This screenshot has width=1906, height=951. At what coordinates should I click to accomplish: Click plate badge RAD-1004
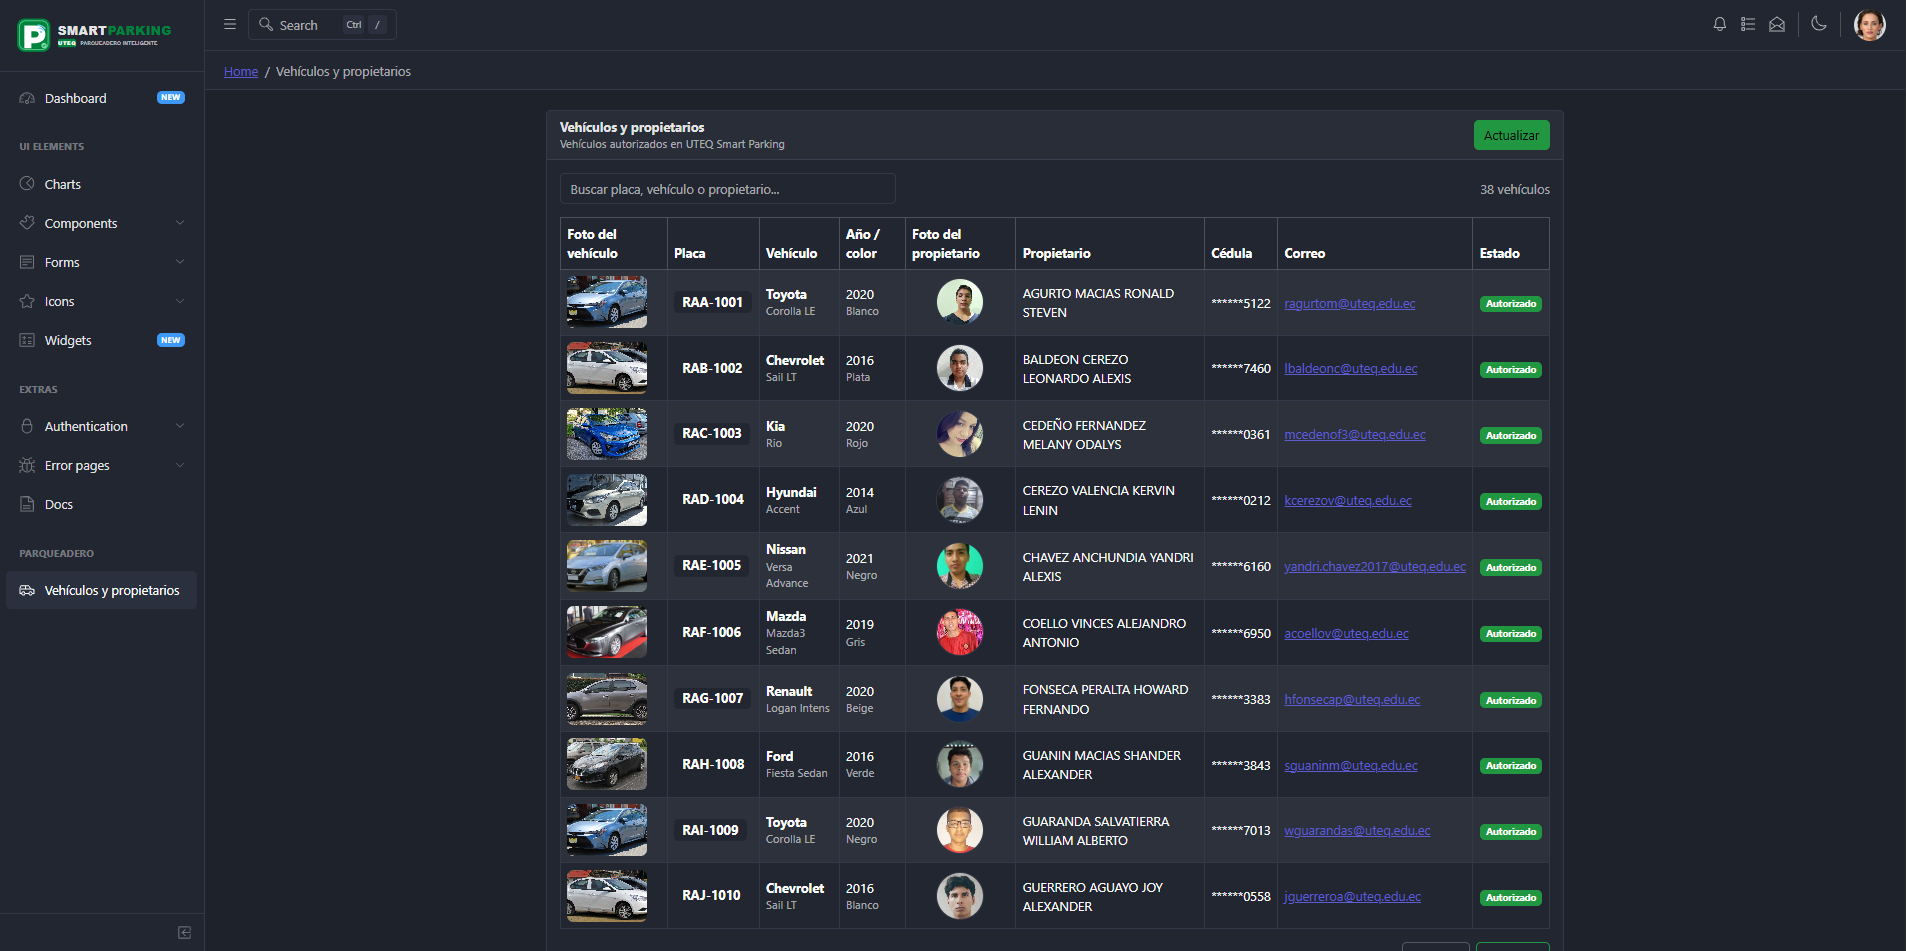coord(713,499)
